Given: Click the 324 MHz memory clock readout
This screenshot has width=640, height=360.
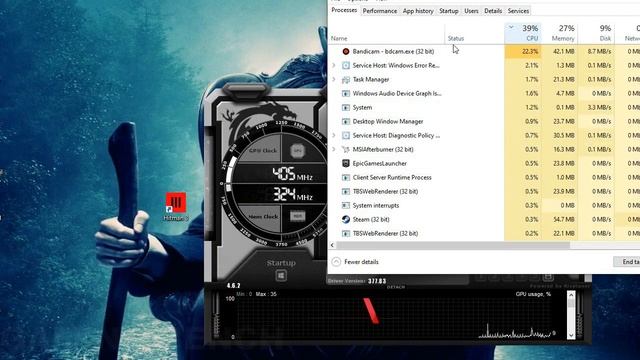Looking at the screenshot, I should coord(293,194).
